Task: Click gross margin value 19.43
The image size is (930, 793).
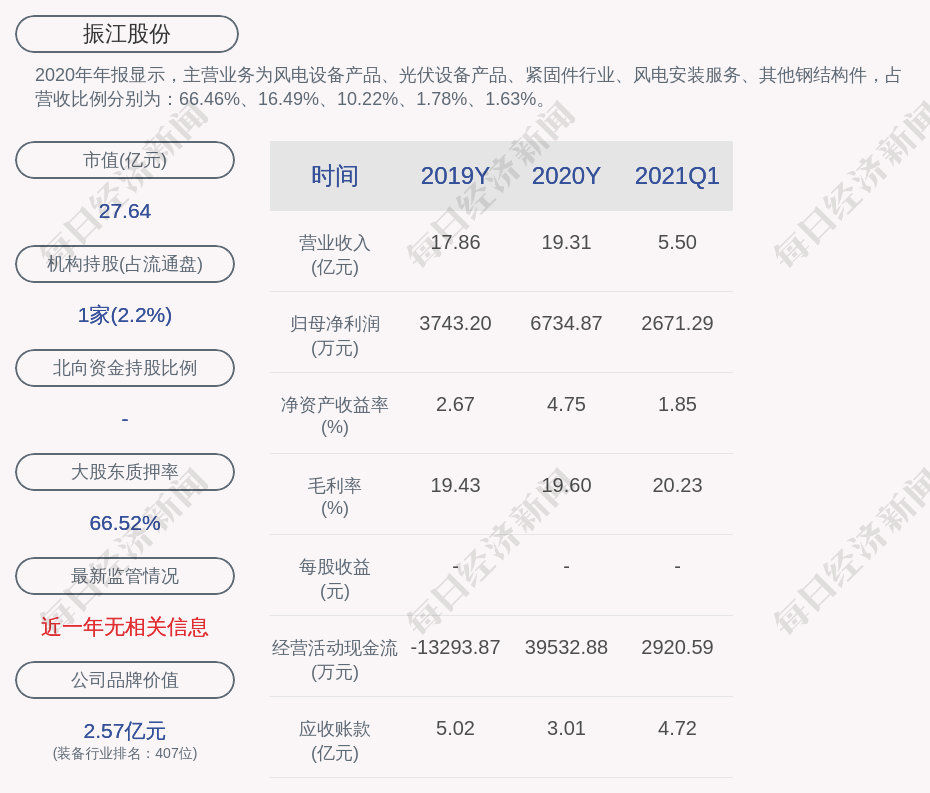Action: 455,485
